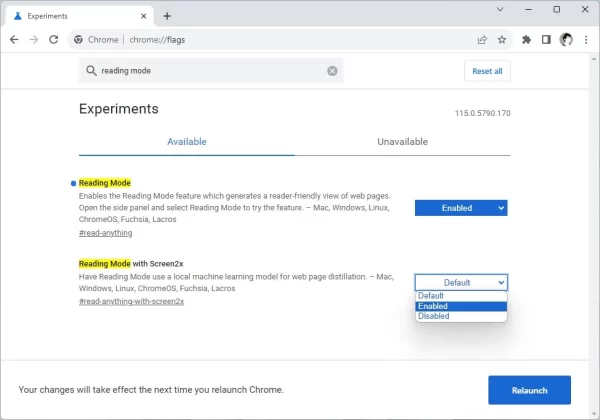The width and height of the screenshot is (600, 420).
Task: Click the page scrollbar down arrow
Action: coord(594,414)
